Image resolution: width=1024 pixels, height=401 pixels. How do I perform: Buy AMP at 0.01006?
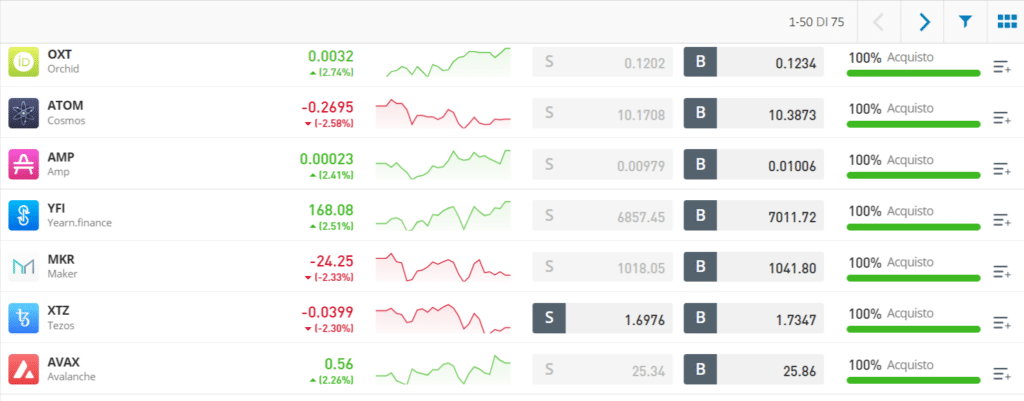[x=754, y=165]
